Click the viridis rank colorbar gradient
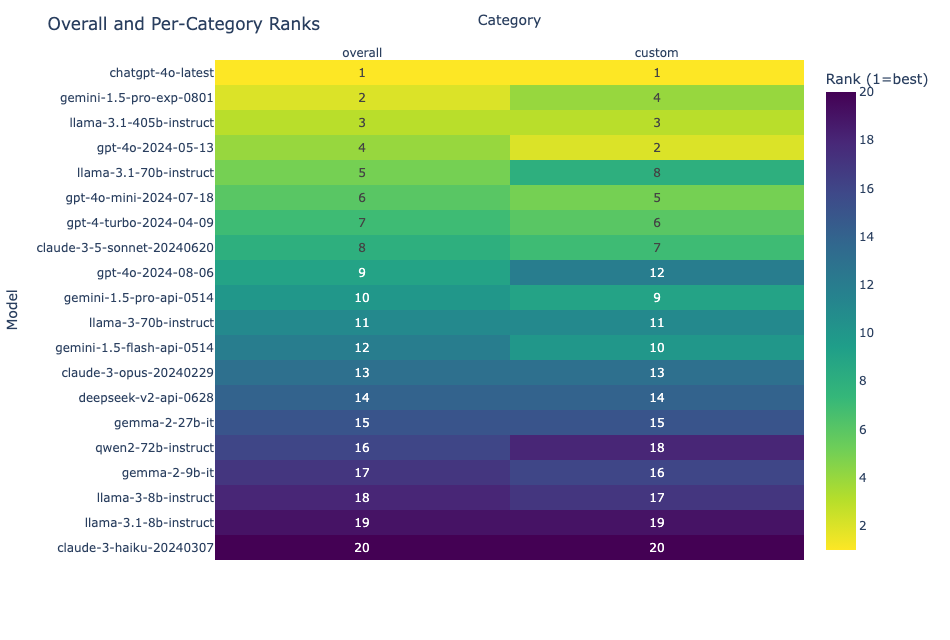The width and height of the screenshot is (950, 640). pyautogui.click(x=840, y=320)
